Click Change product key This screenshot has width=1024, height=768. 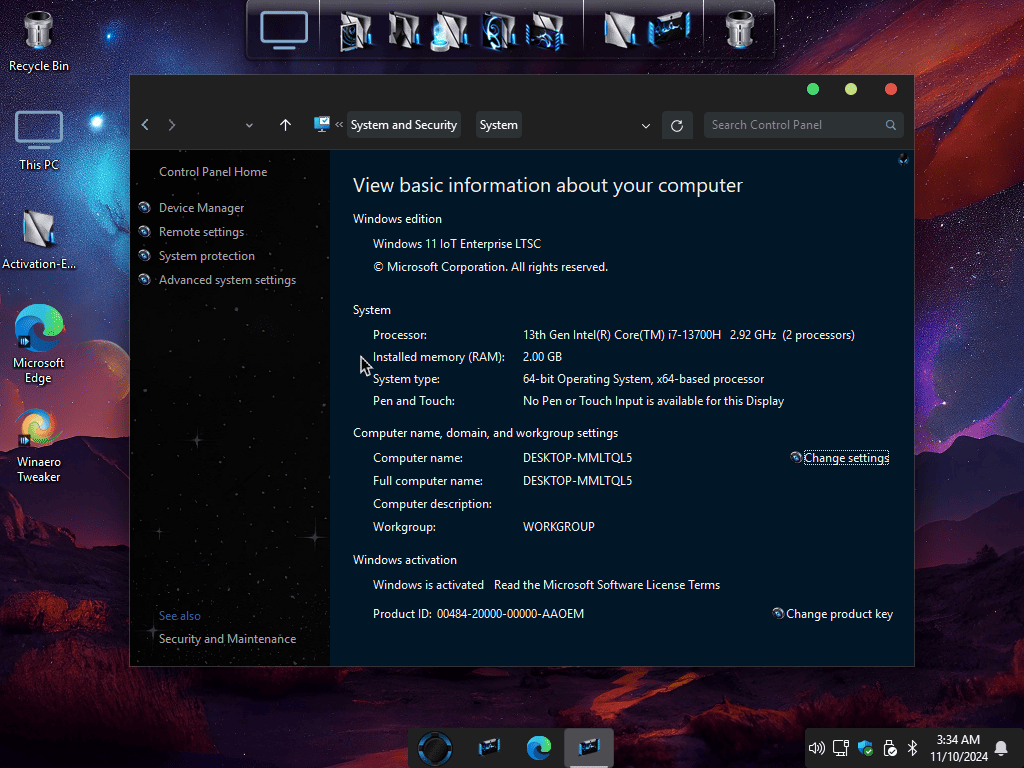click(x=839, y=614)
